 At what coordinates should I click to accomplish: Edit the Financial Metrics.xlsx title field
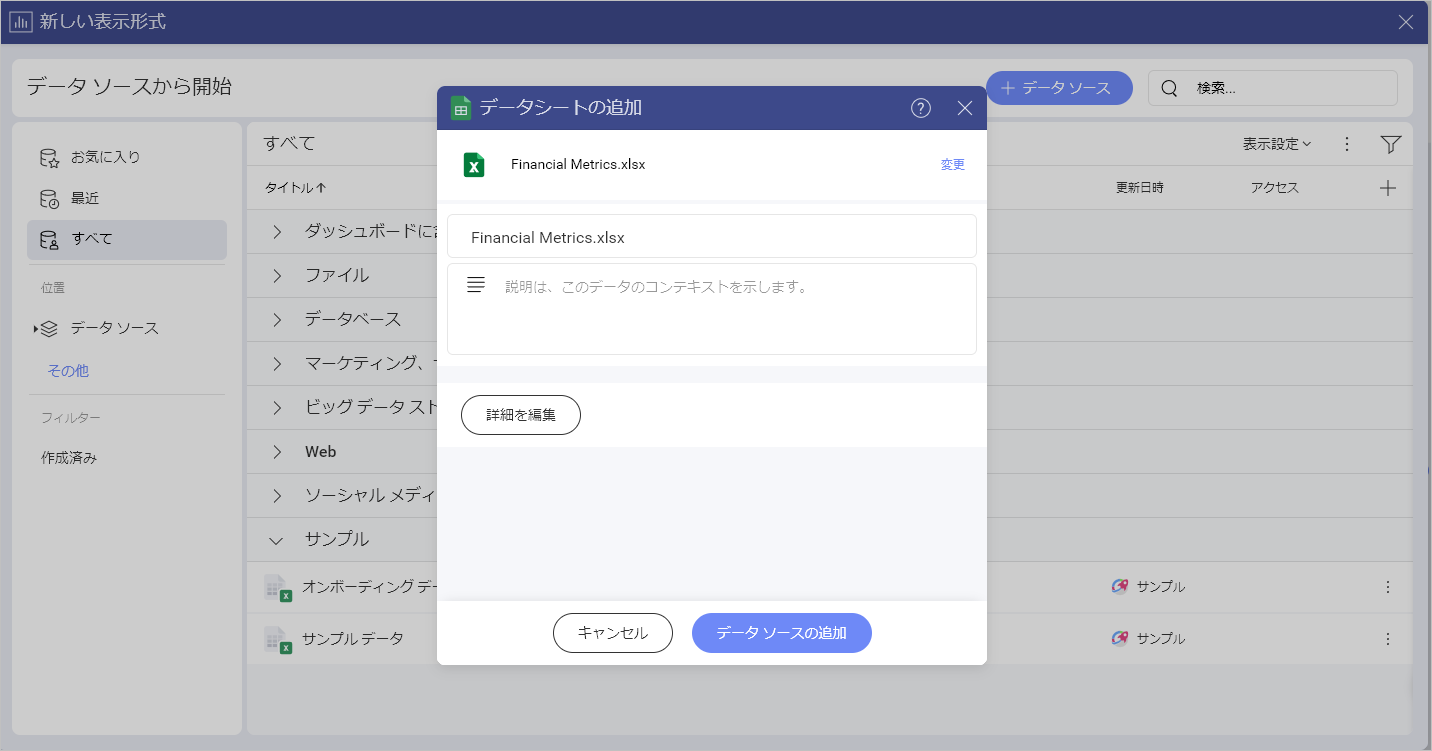[712, 236]
